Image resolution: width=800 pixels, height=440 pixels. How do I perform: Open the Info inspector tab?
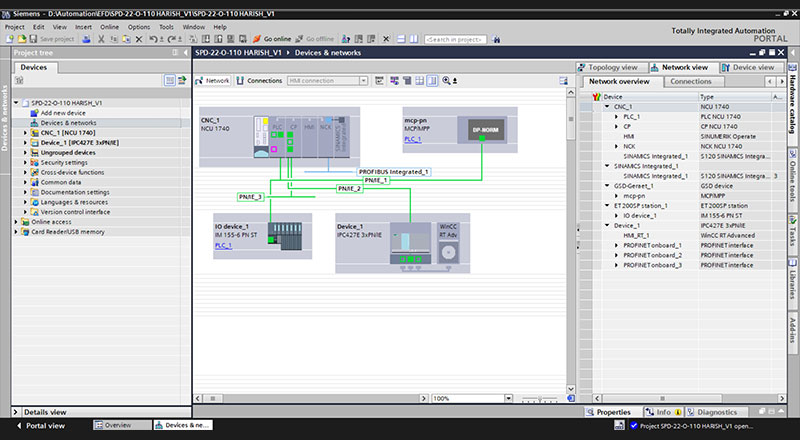pyautogui.click(x=663, y=412)
